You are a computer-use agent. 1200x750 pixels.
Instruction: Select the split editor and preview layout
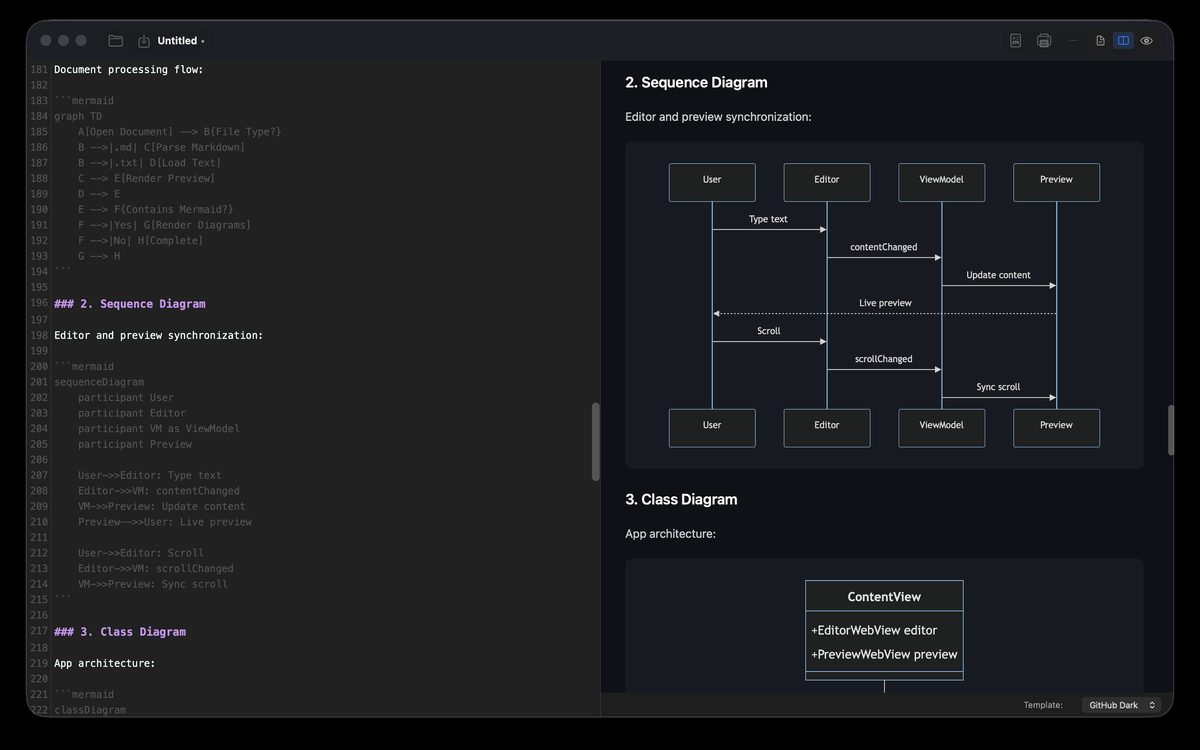(x=1123, y=41)
